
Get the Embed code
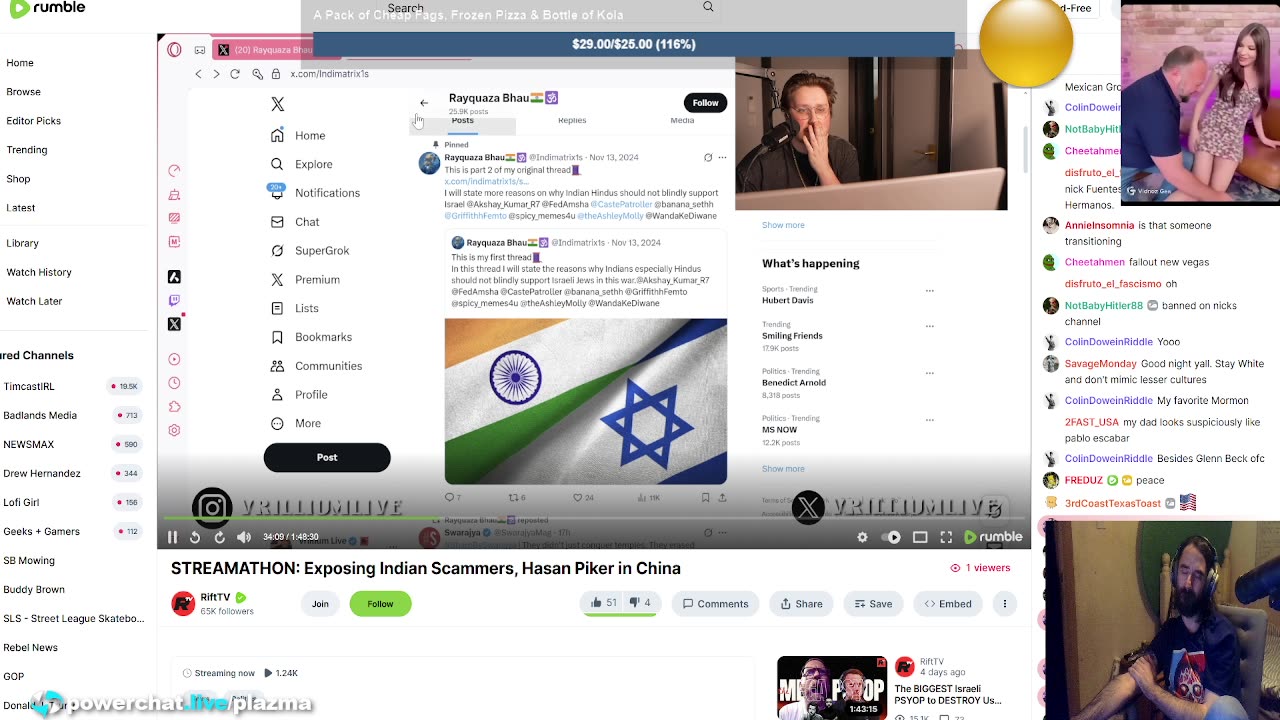coord(948,603)
